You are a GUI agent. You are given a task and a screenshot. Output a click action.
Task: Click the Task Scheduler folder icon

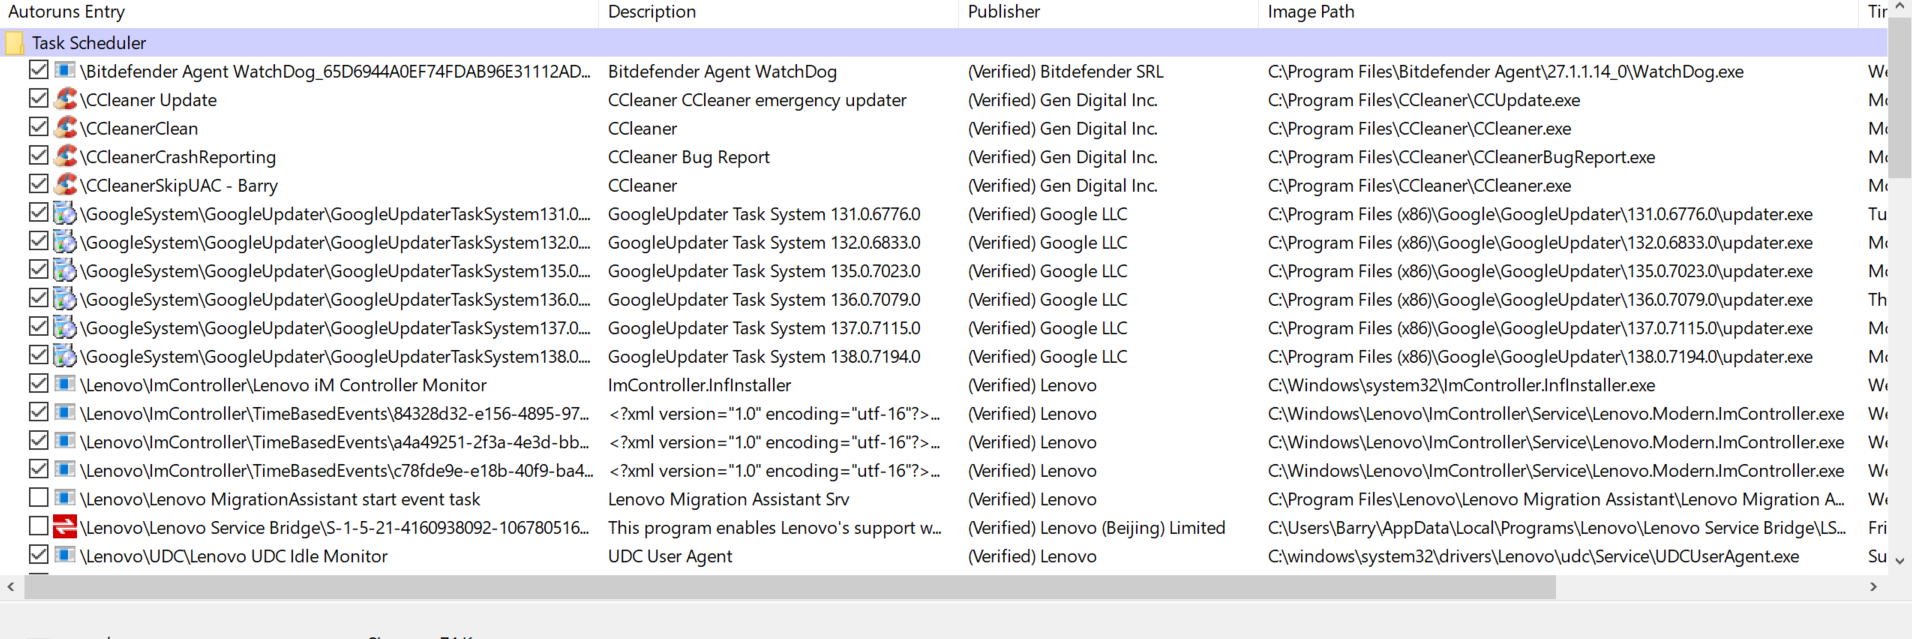coord(14,43)
